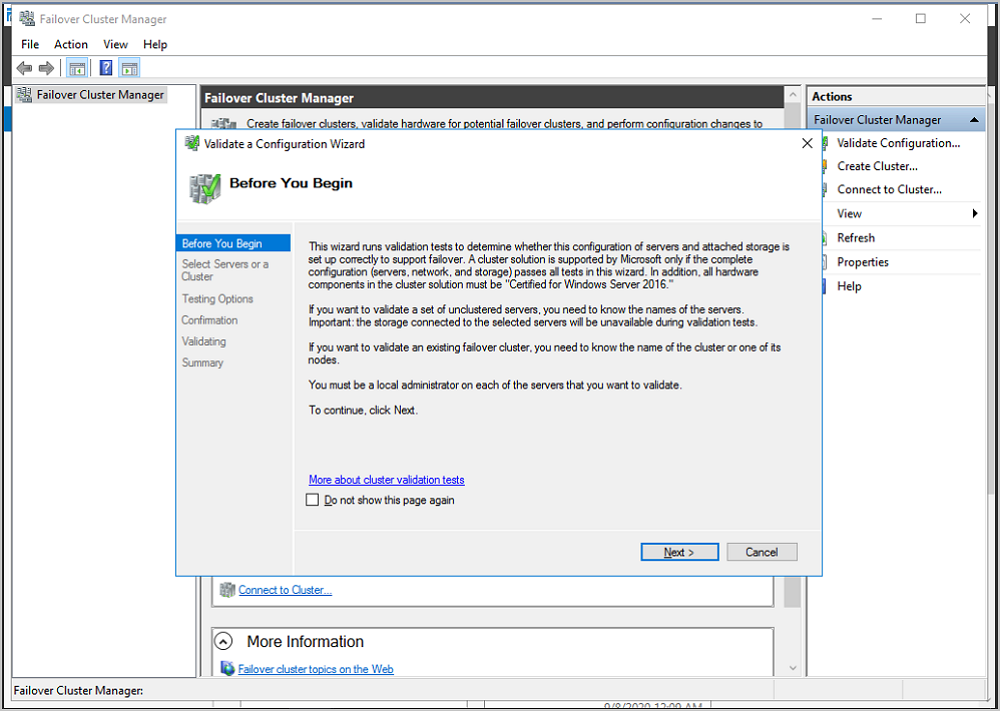Close the Validate a Configuration Wizard dialog
Image resolution: width=1000 pixels, height=711 pixels.
pos(807,143)
